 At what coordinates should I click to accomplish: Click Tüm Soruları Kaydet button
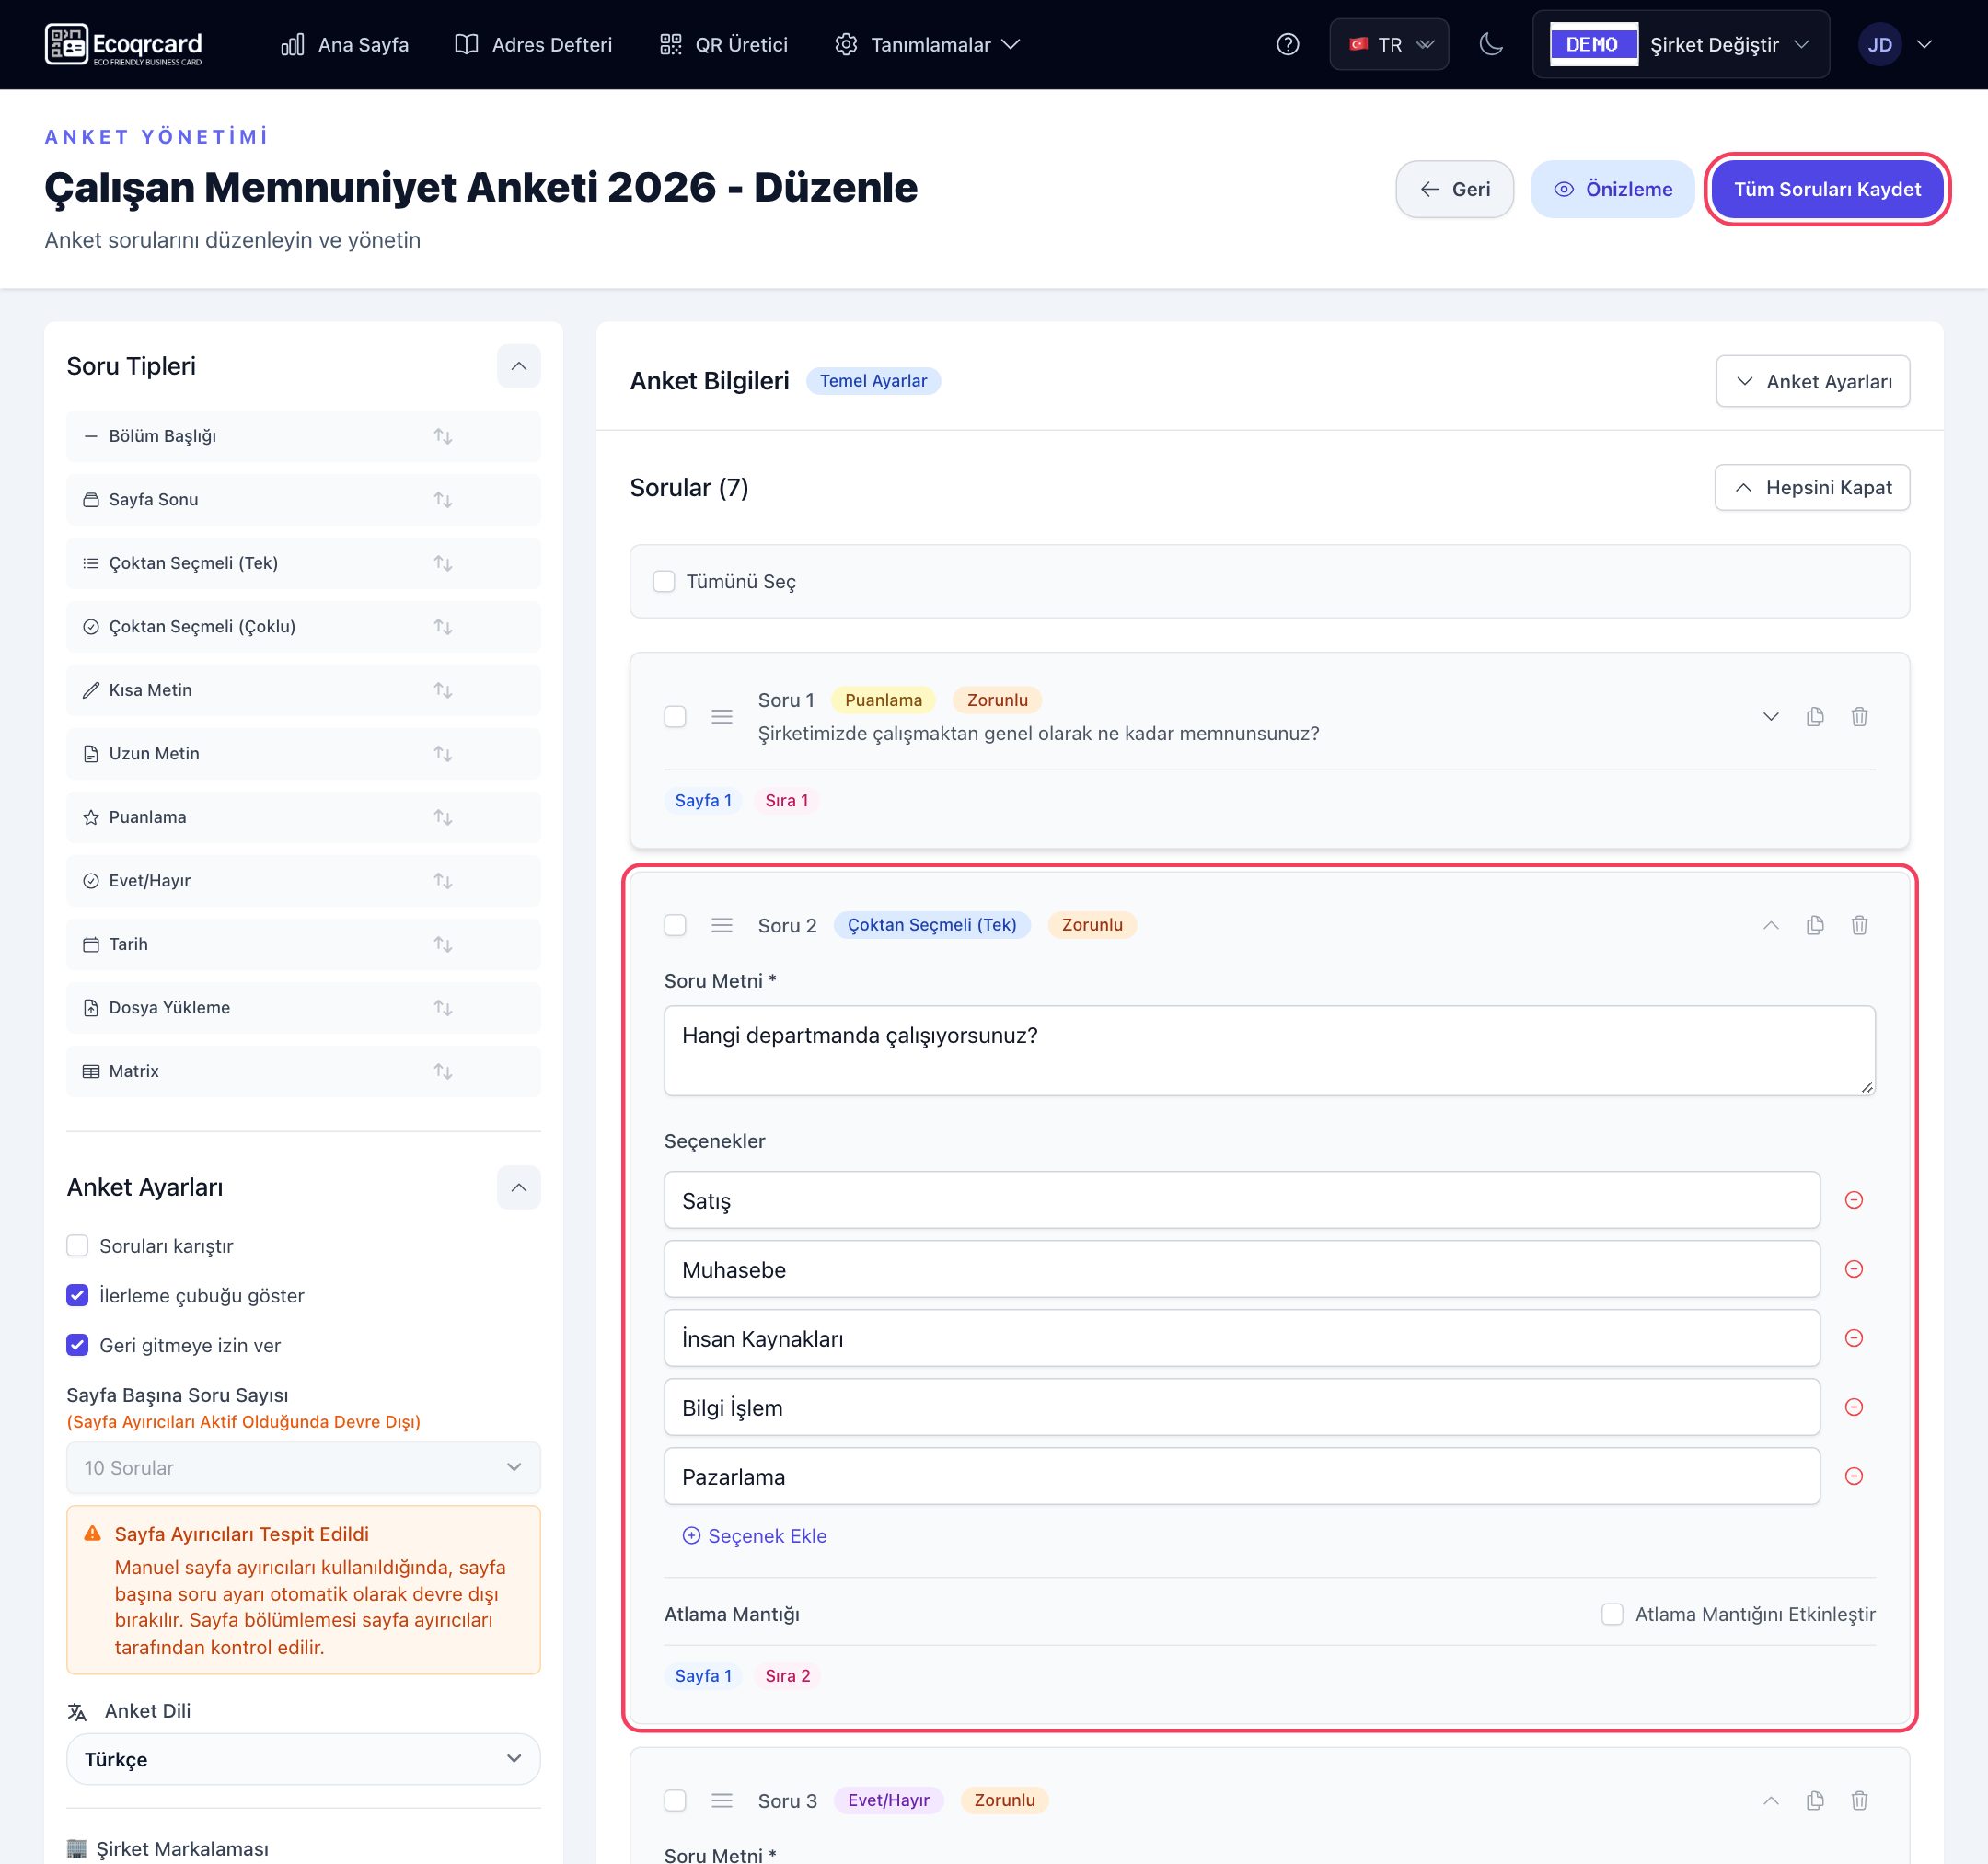point(1827,189)
